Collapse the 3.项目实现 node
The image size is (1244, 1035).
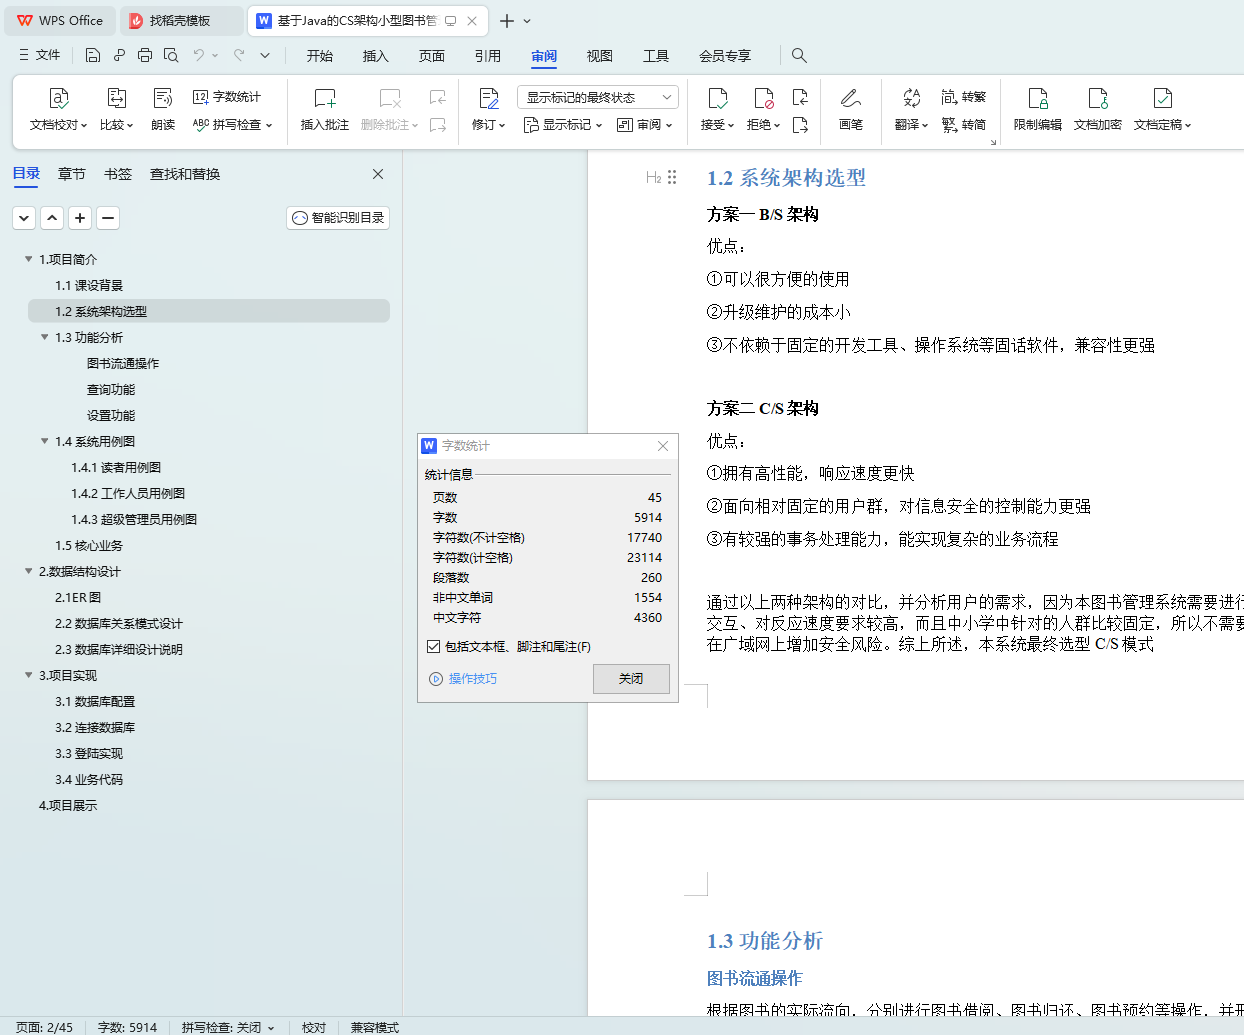coord(28,675)
